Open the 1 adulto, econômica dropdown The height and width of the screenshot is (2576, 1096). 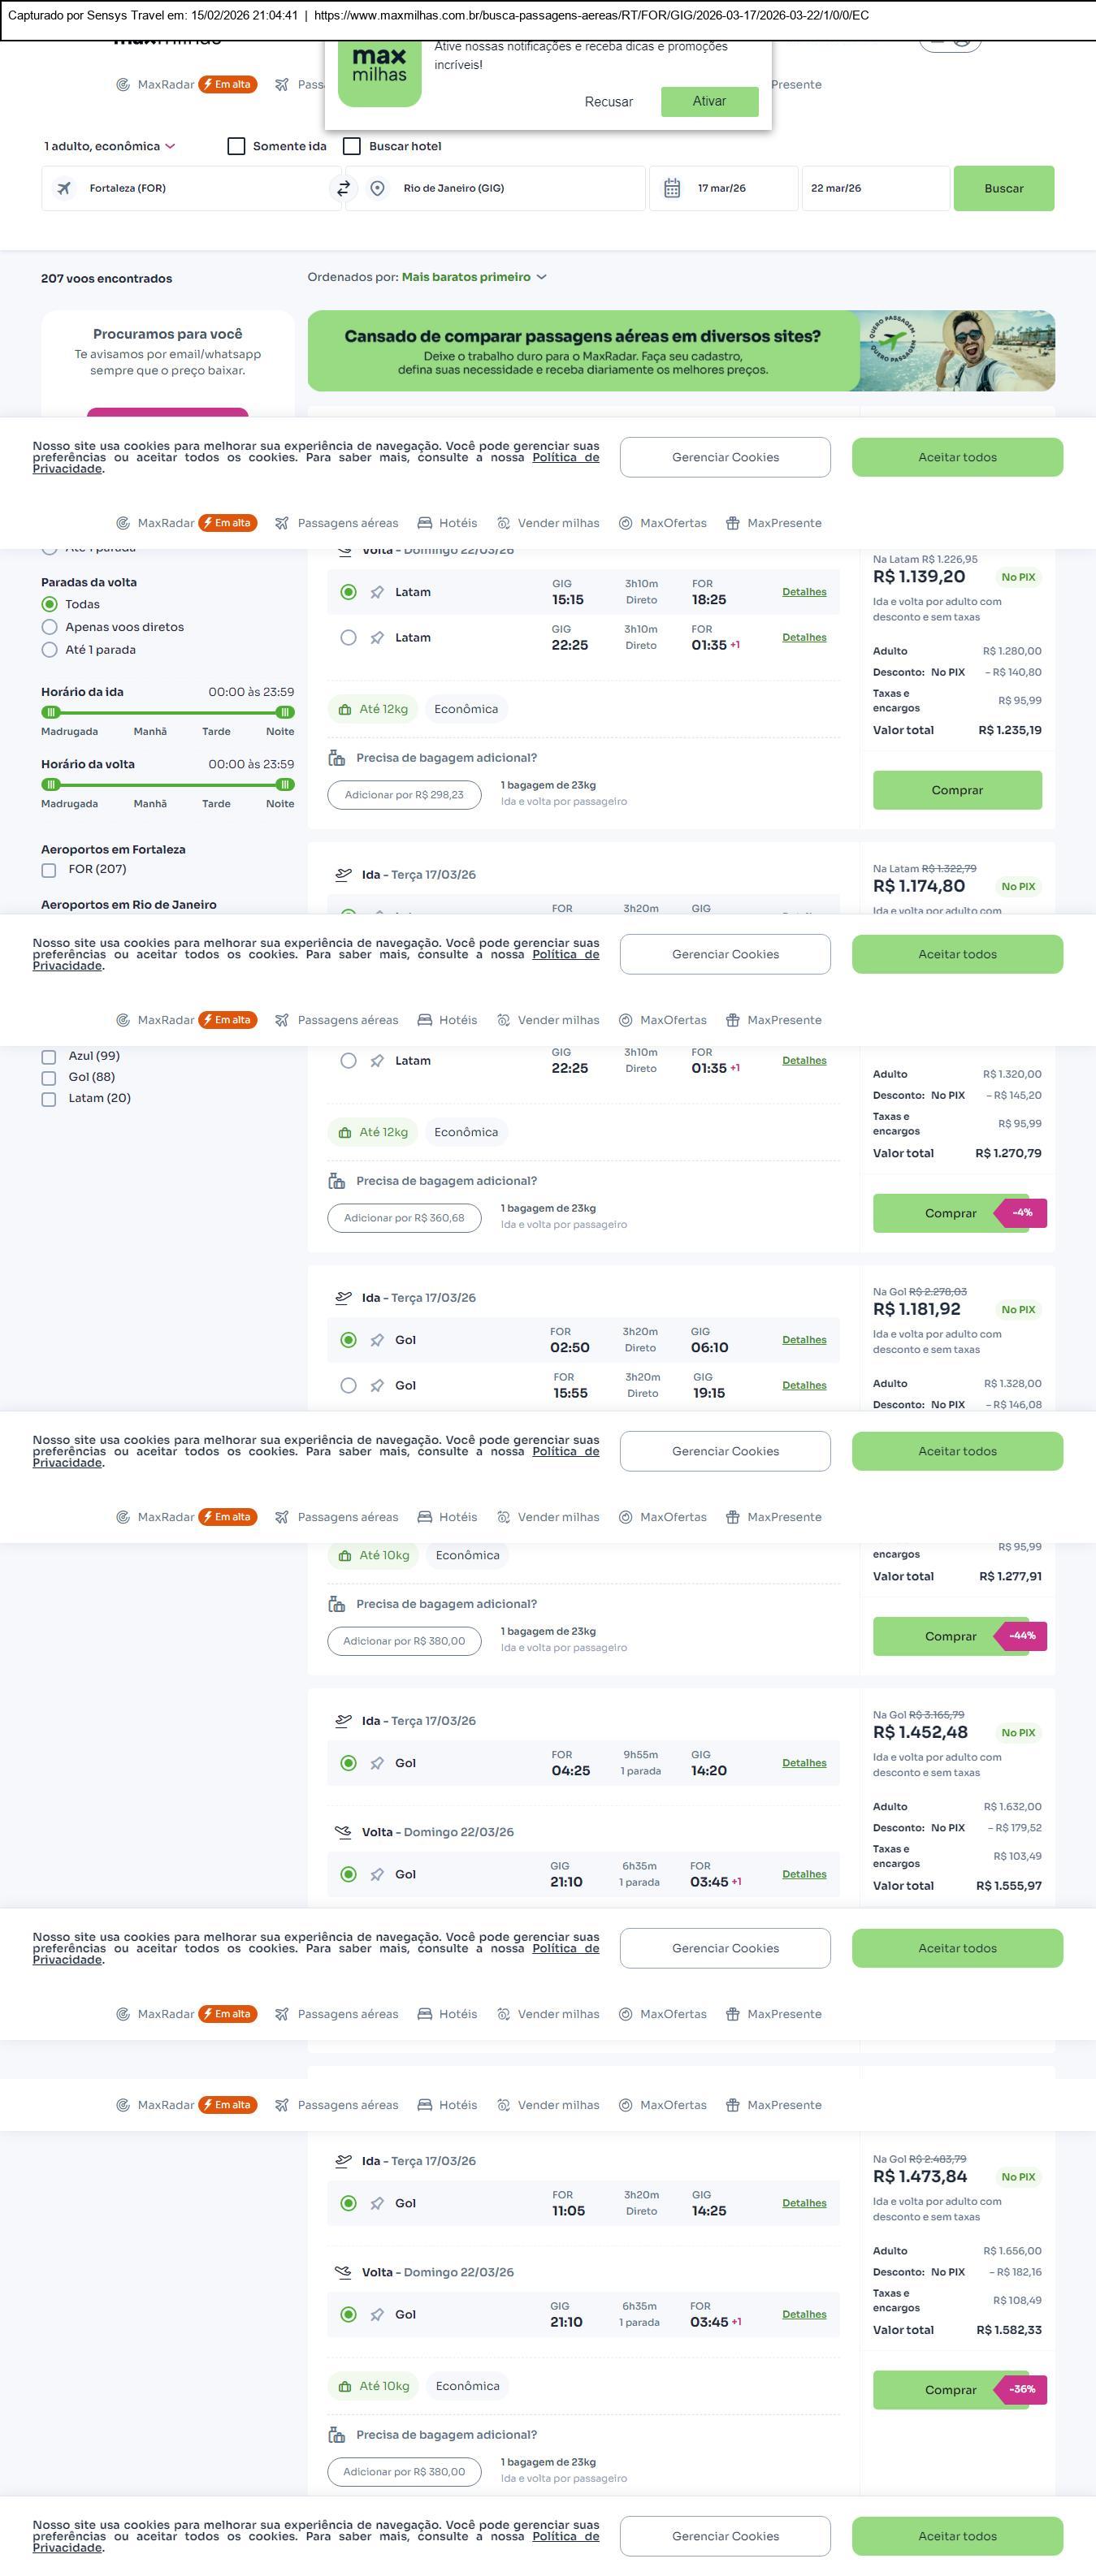[x=109, y=146]
